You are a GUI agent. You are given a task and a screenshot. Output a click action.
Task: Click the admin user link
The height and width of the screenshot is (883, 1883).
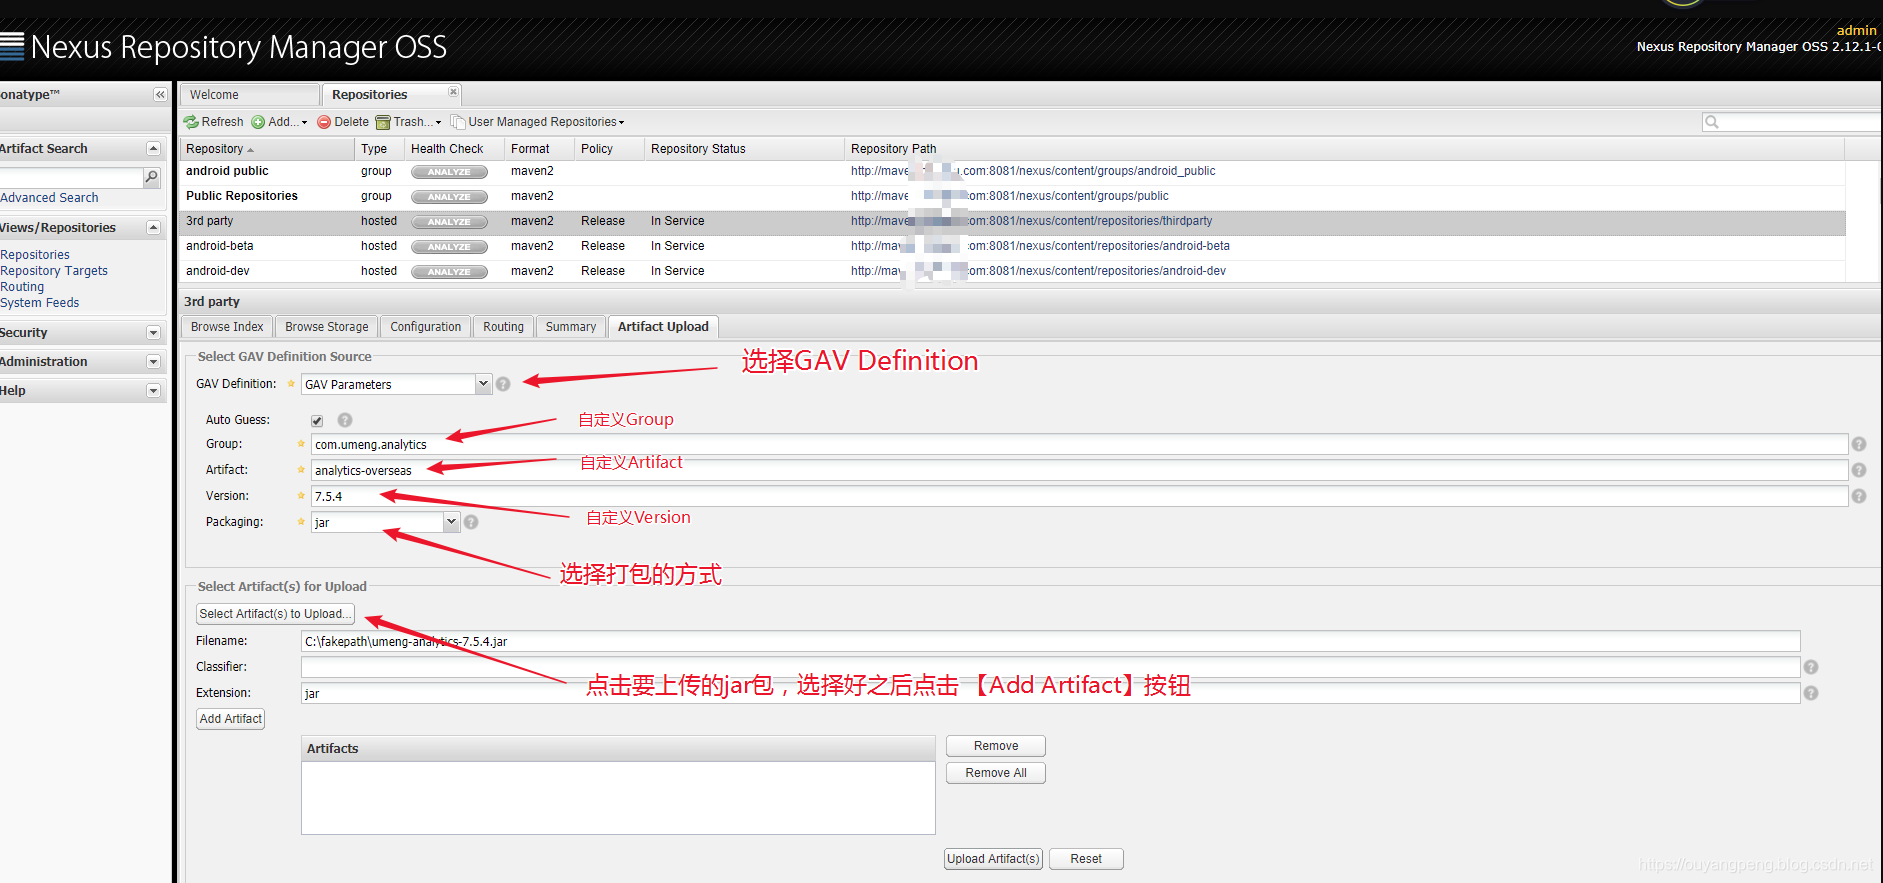click(x=1856, y=30)
